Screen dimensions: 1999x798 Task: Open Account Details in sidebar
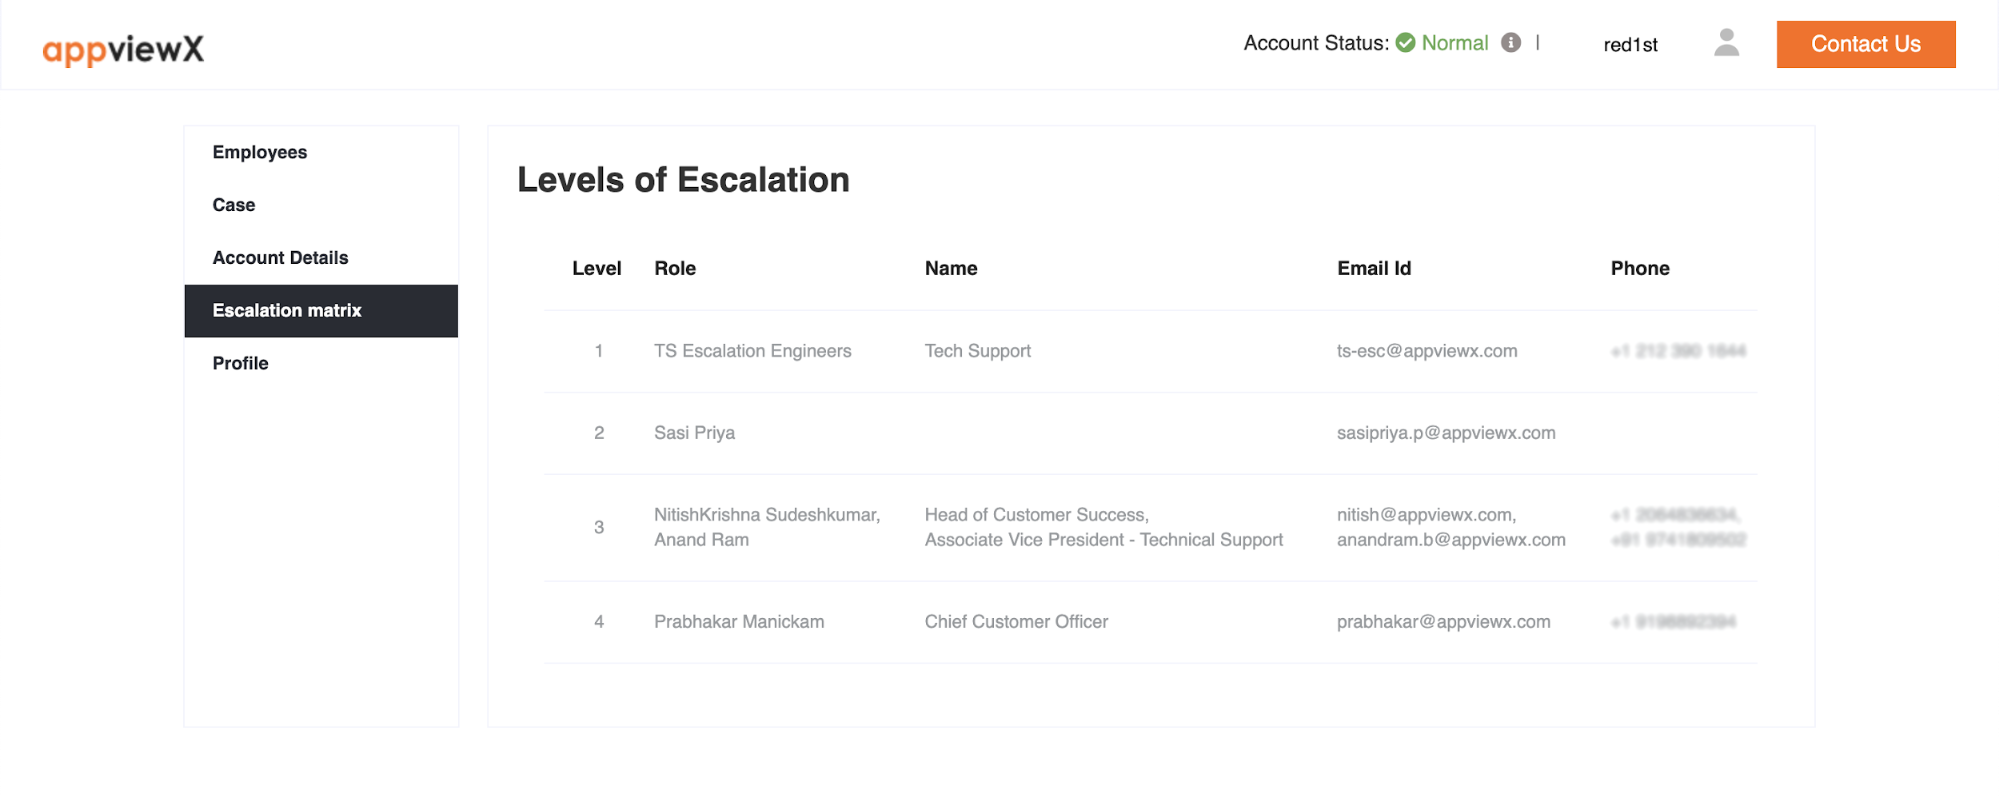(280, 258)
